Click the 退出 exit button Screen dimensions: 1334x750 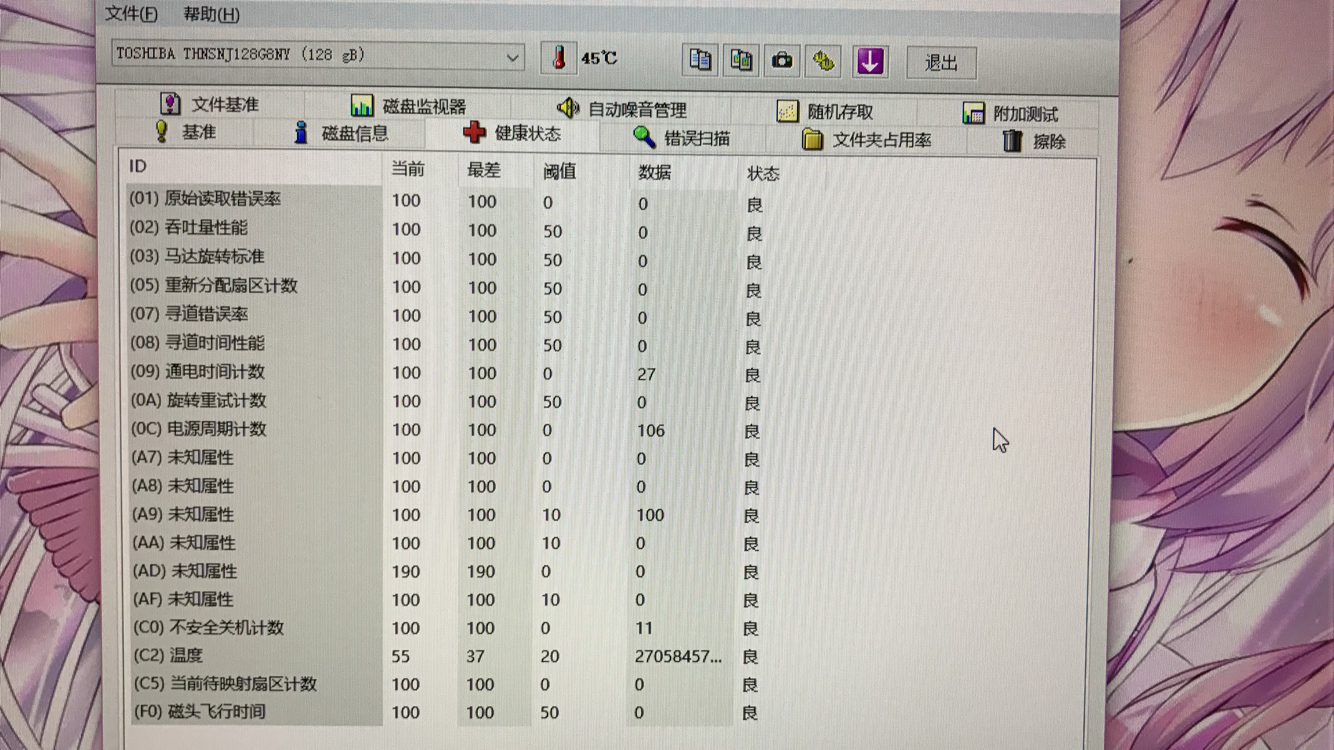coord(941,63)
